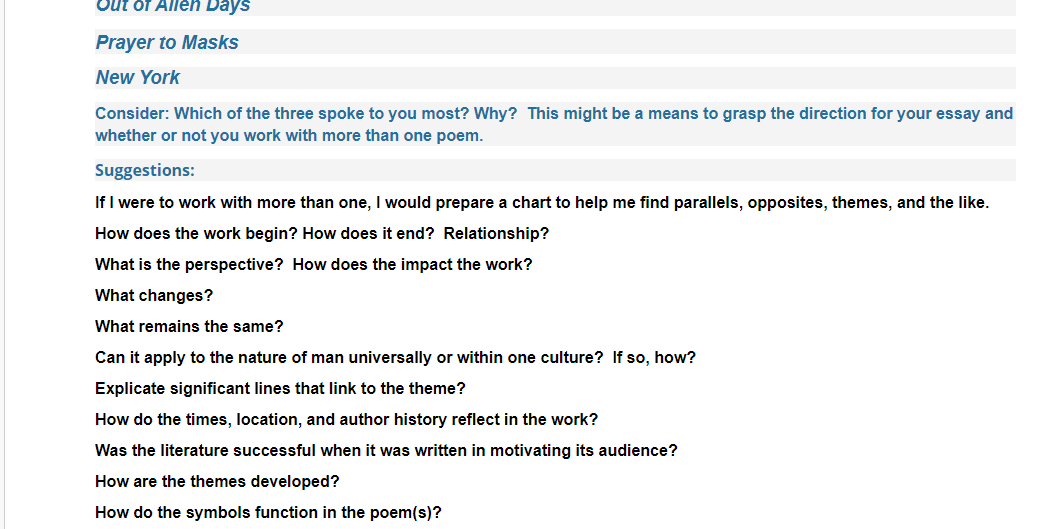
Task: Click the "What is the perspective?" line
Action: 313,264
